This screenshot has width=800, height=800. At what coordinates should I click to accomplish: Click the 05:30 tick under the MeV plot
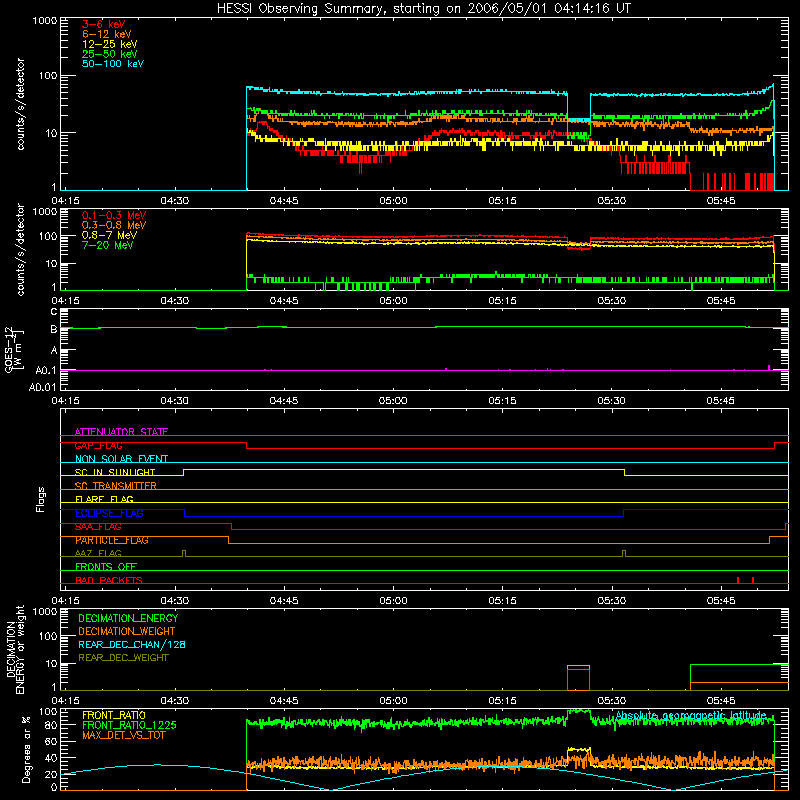(612, 301)
